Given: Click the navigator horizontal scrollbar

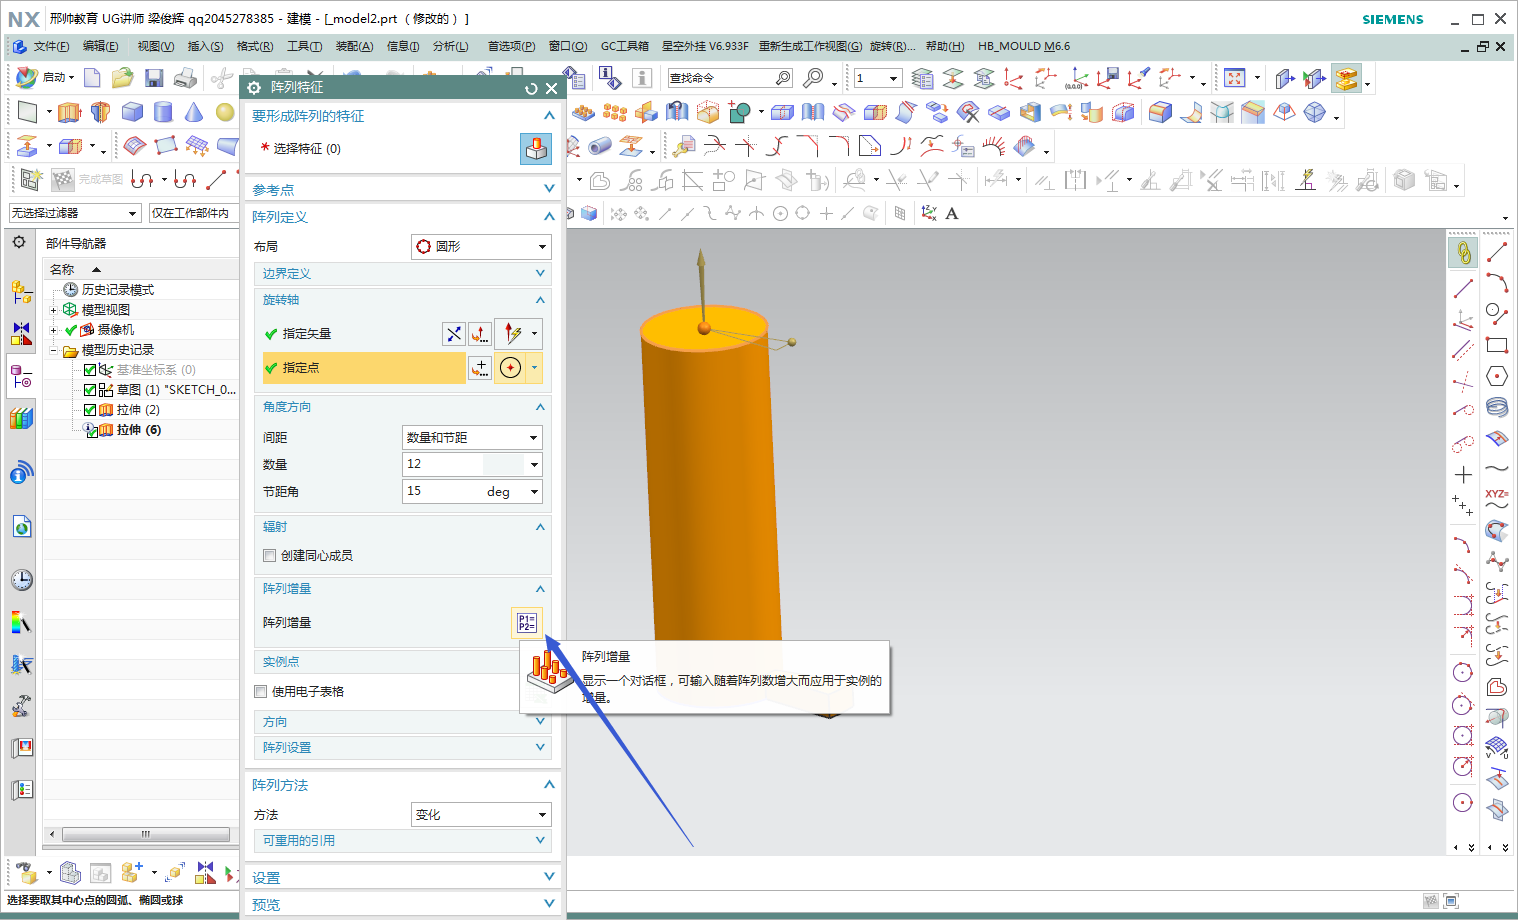Looking at the screenshot, I should [x=145, y=834].
